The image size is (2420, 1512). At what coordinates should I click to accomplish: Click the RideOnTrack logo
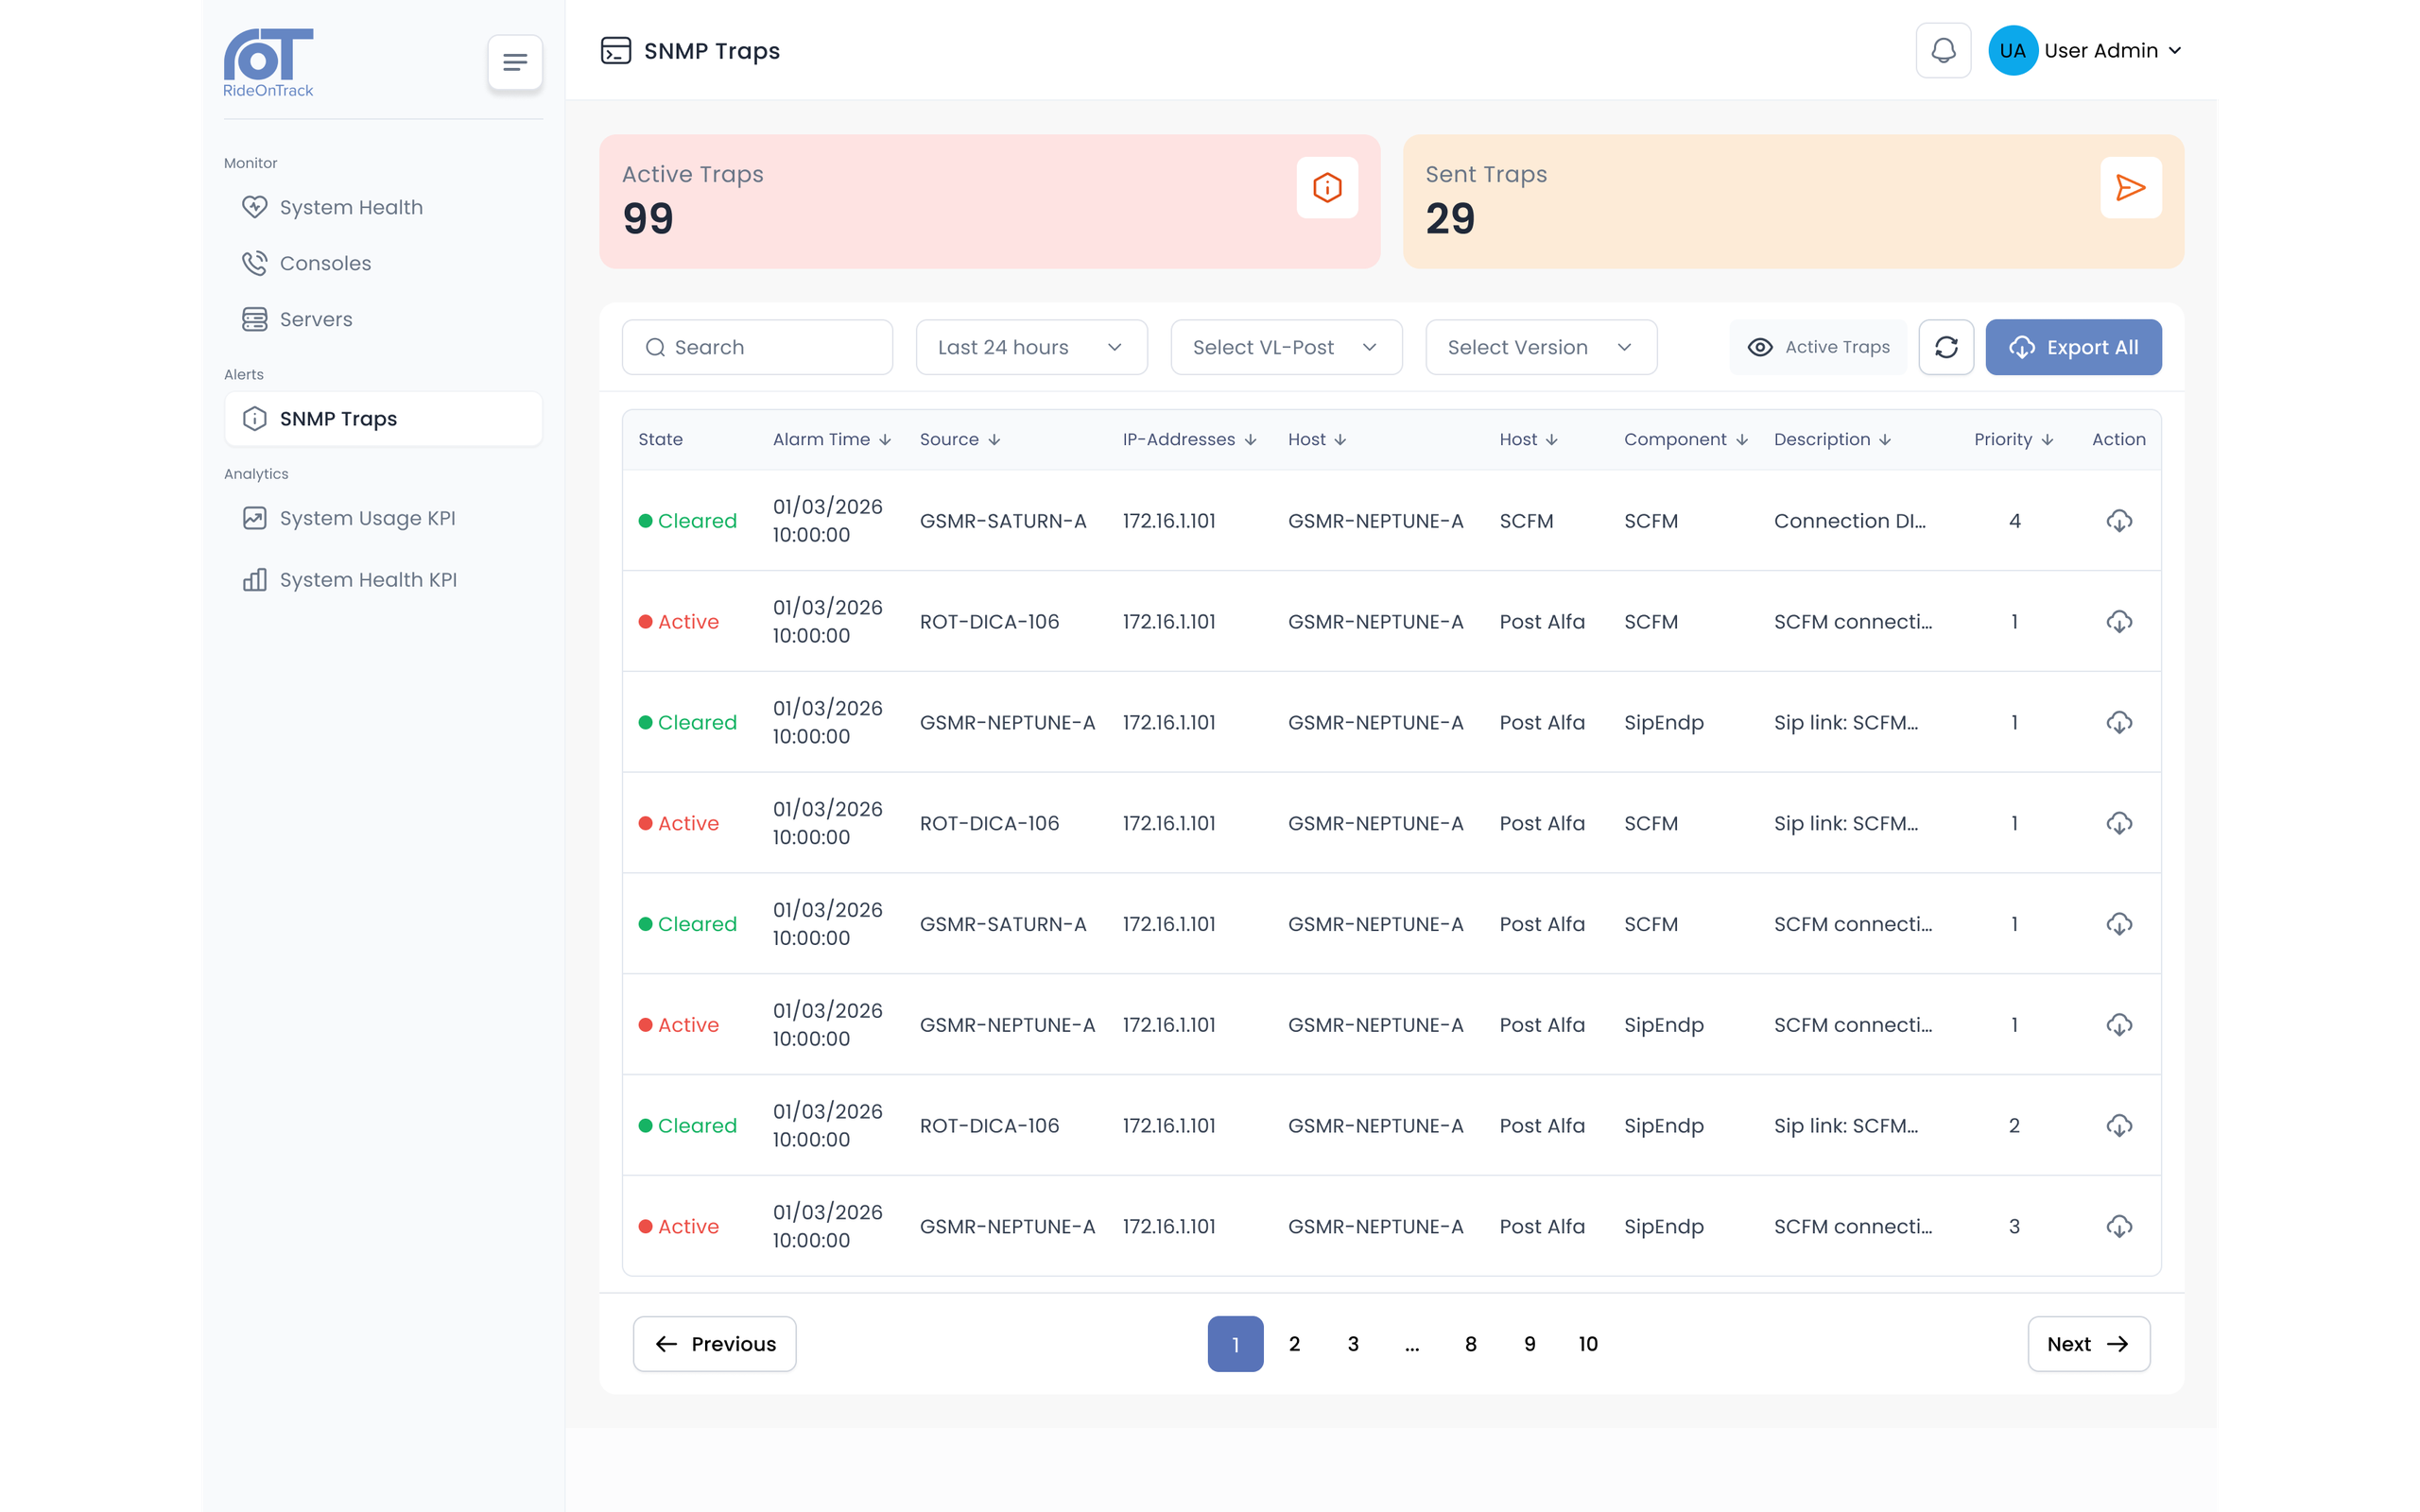click(x=268, y=62)
